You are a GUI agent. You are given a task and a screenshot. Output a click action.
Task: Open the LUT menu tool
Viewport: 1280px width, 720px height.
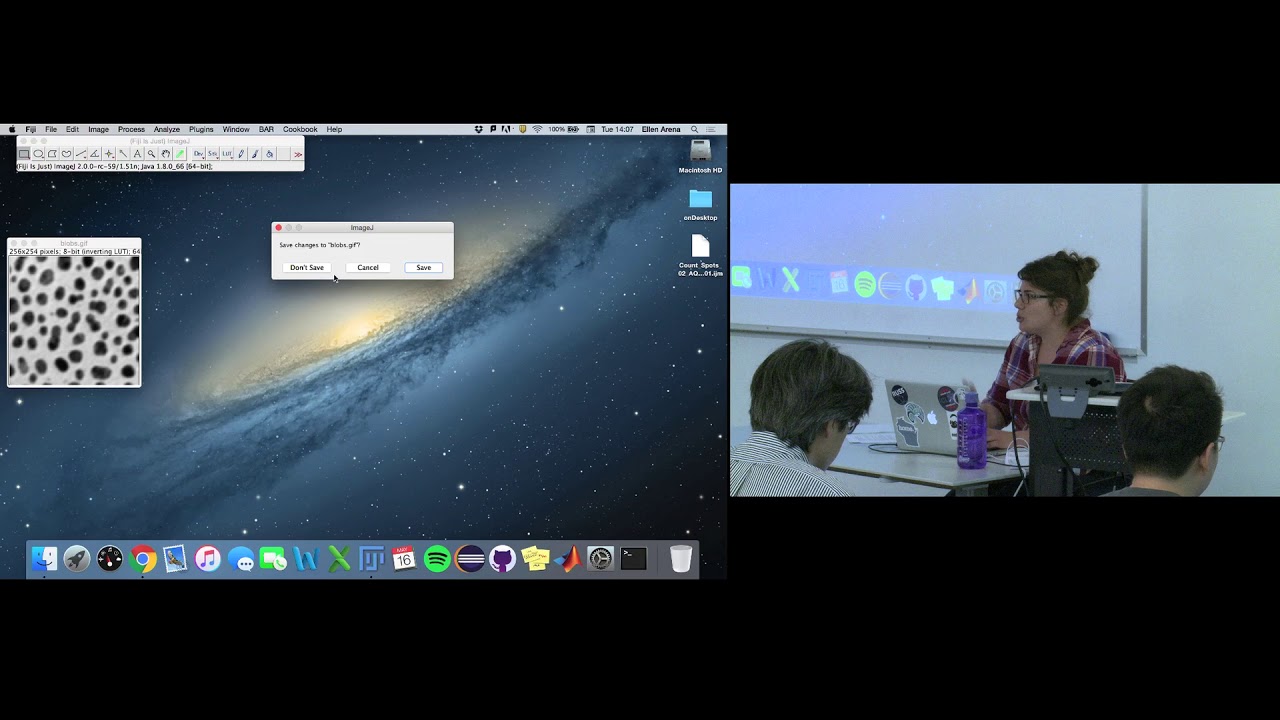click(227, 154)
